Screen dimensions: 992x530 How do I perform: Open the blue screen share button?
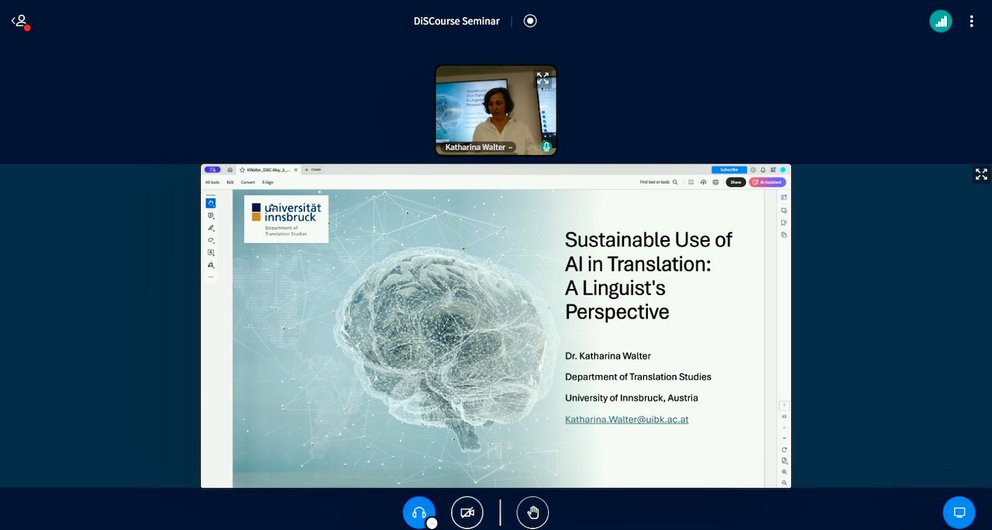[x=958, y=512]
